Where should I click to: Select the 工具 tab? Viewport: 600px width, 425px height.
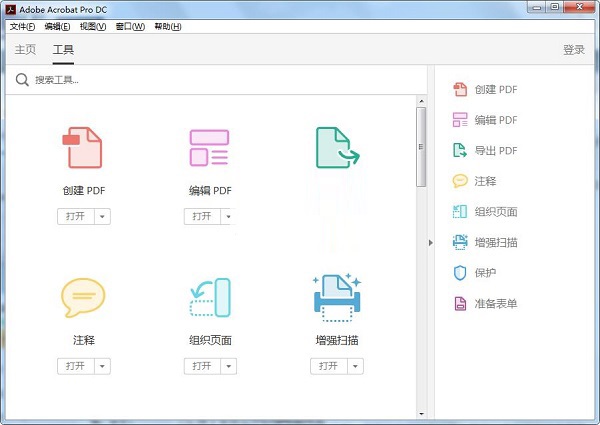tap(63, 49)
